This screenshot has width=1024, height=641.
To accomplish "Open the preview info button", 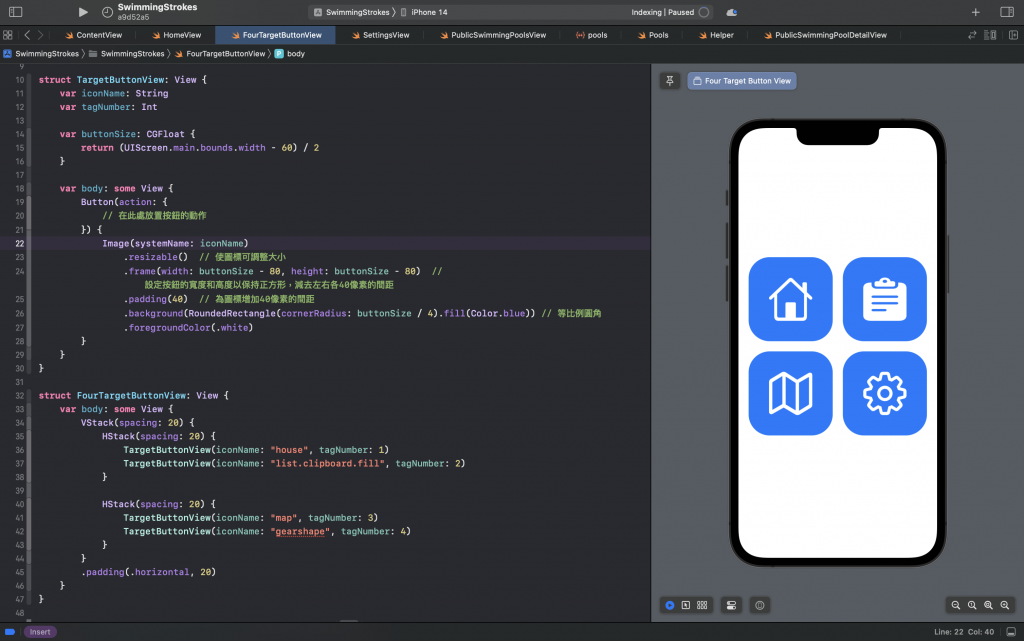I will (x=760, y=605).
